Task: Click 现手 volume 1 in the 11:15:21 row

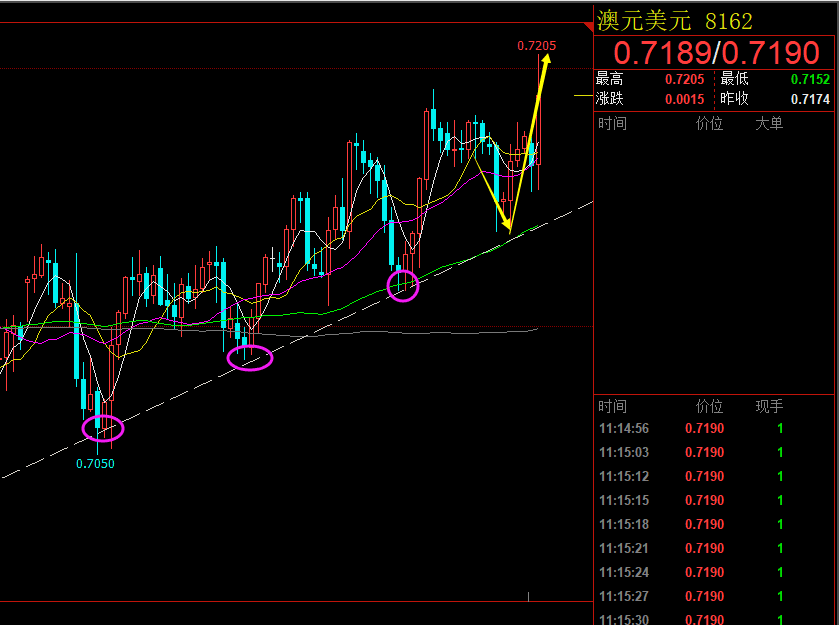Action: [x=780, y=548]
